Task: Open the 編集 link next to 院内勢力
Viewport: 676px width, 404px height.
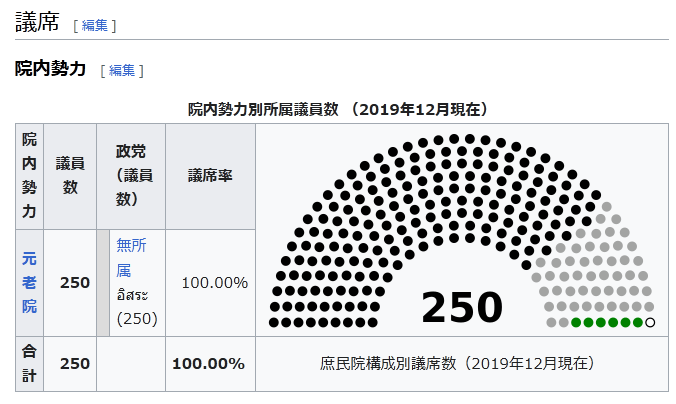Action: coord(122,70)
